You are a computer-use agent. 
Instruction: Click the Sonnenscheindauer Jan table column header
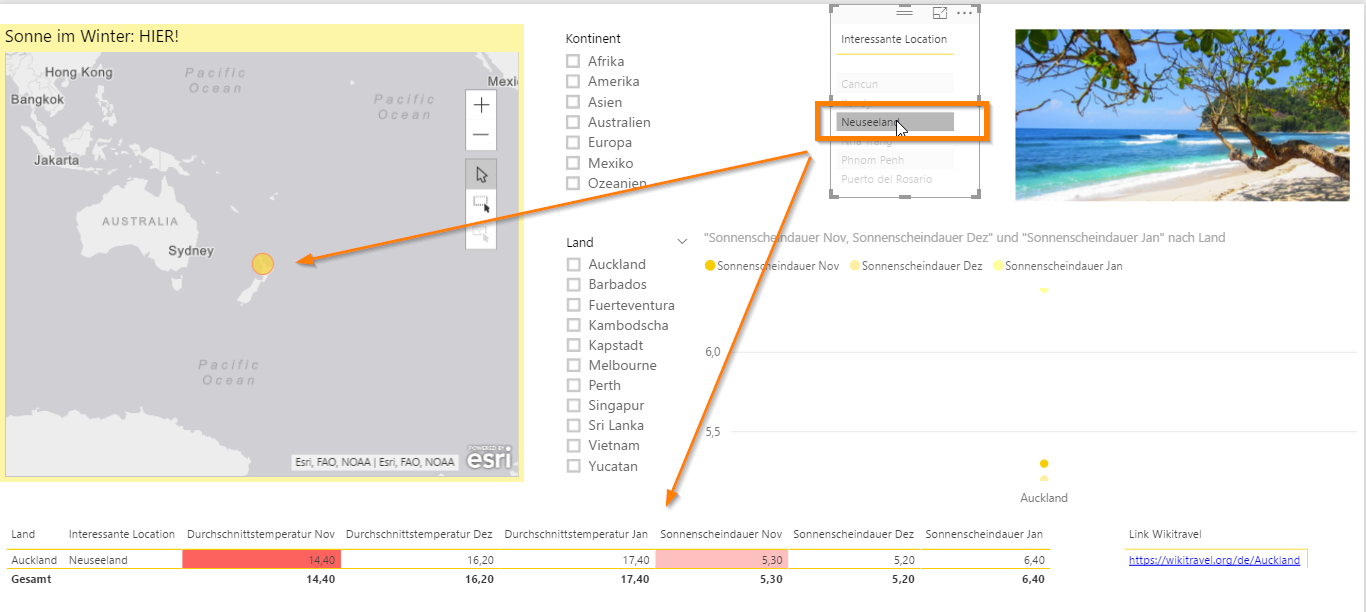[984, 534]
